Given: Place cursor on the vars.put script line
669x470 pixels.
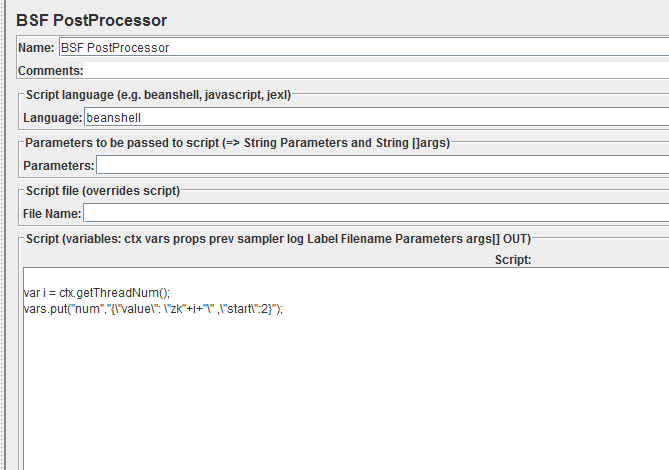Looking at the screenshot, I should (153, 309).
